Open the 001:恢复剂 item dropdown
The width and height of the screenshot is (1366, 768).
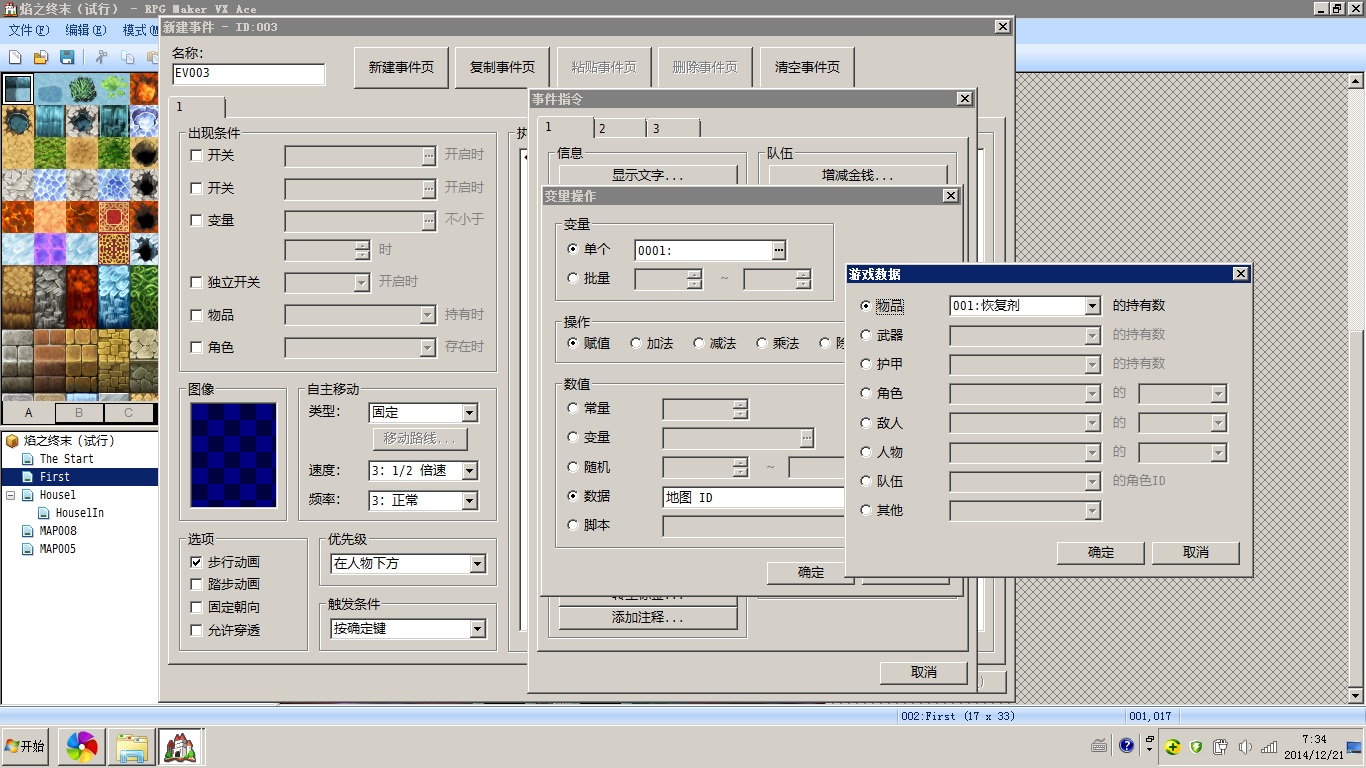tap(1092, 306)
